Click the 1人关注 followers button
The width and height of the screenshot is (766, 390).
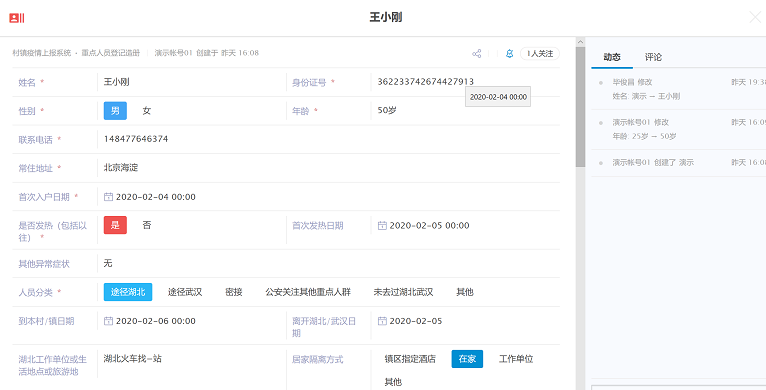540,54
